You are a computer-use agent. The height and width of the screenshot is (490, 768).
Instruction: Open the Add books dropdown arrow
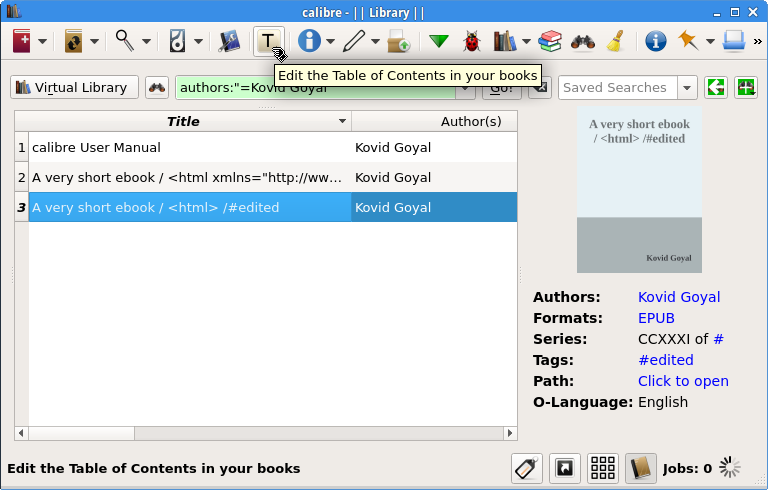tap(43, 42)
